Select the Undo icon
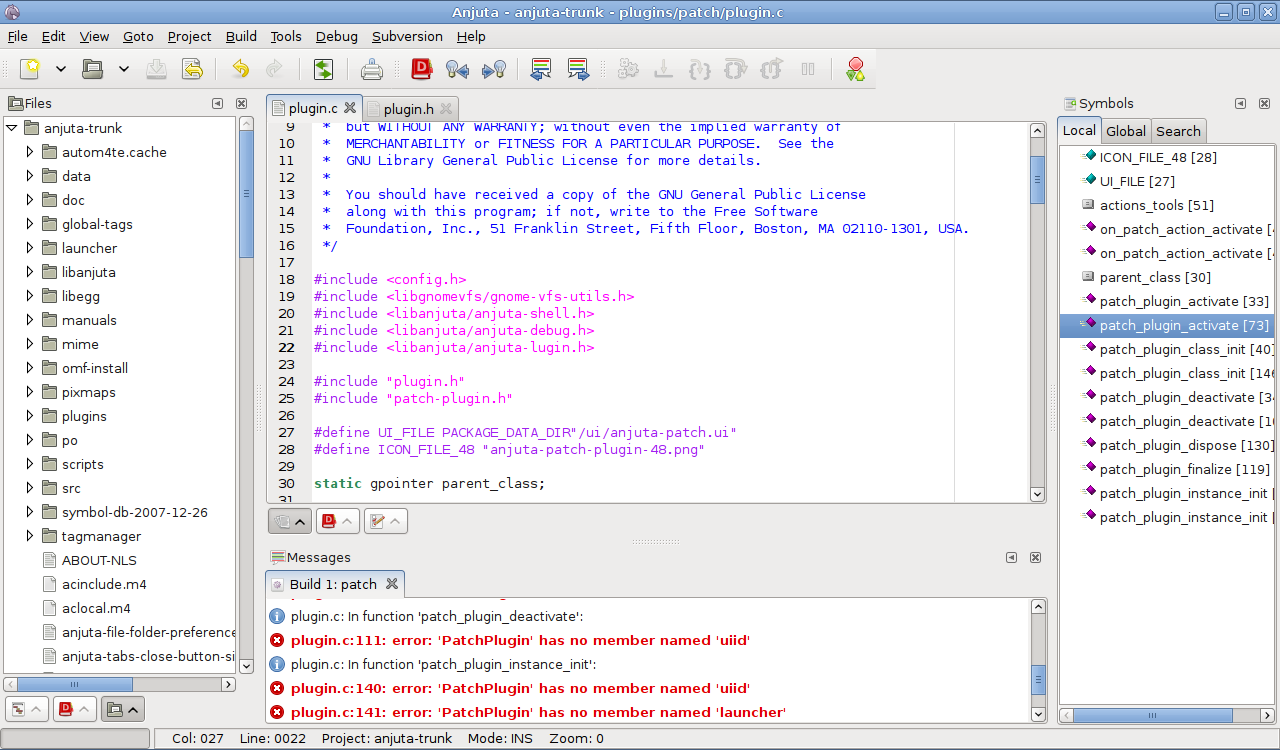The width and height of the screenshot is (1280, 750). (x=240, y=68)
